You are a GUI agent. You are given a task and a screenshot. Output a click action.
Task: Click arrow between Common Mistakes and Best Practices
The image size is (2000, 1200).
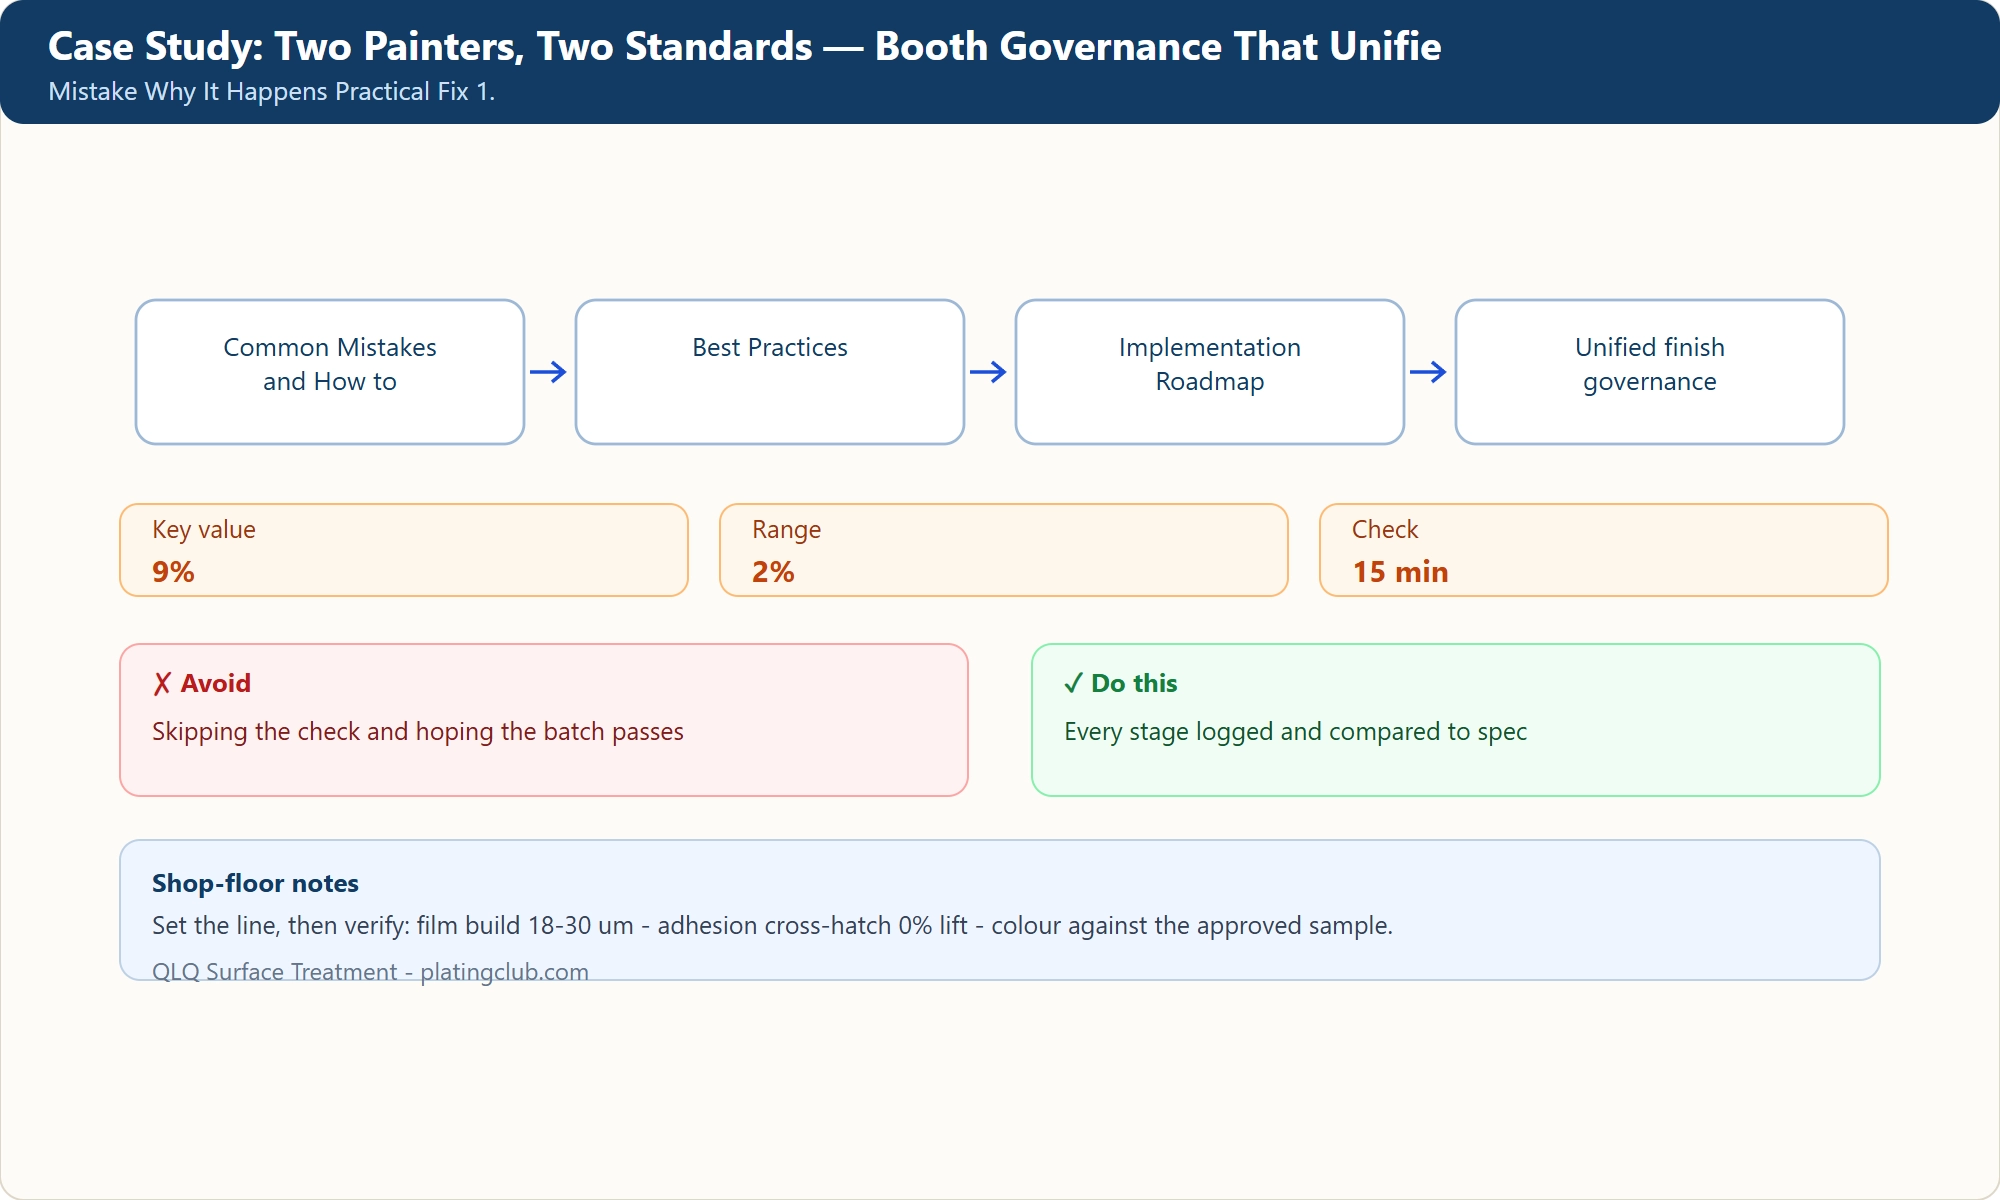[x=549, y=372]
